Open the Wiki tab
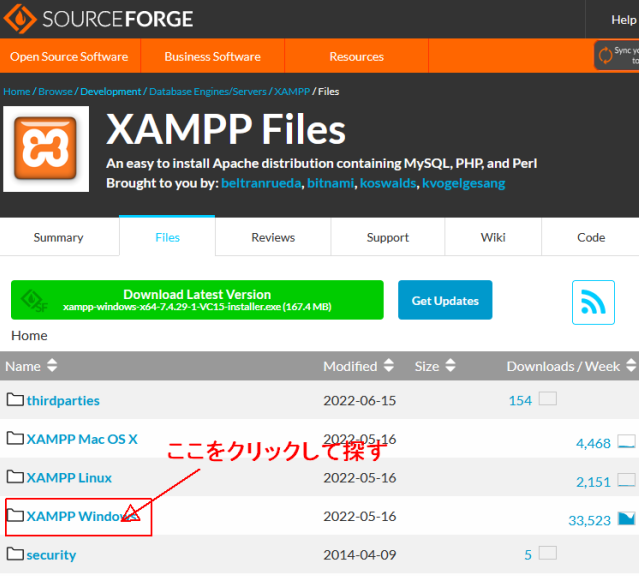Screen dimensions: 639x576 point(493,237)
